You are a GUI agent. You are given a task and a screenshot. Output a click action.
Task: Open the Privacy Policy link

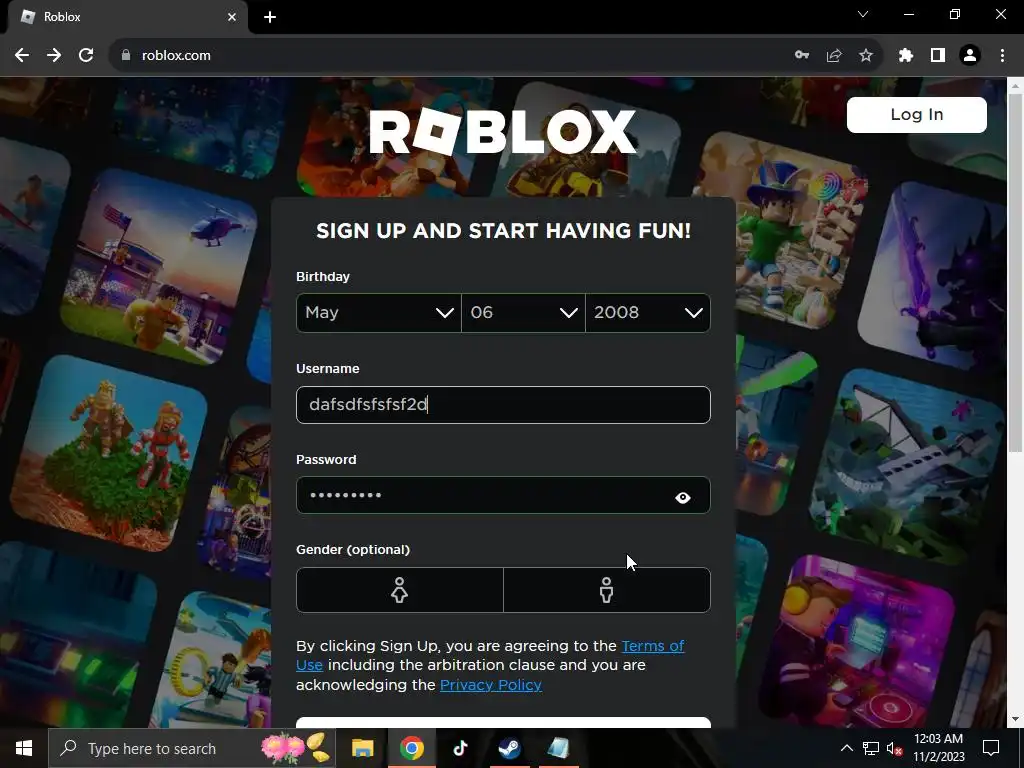(490, 685)
